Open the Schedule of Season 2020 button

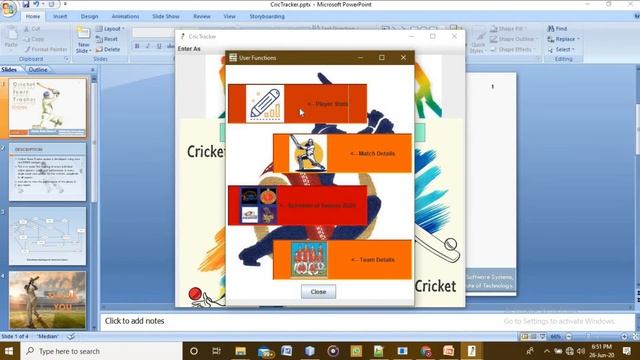pyautogui.click(x=297, y=205)
